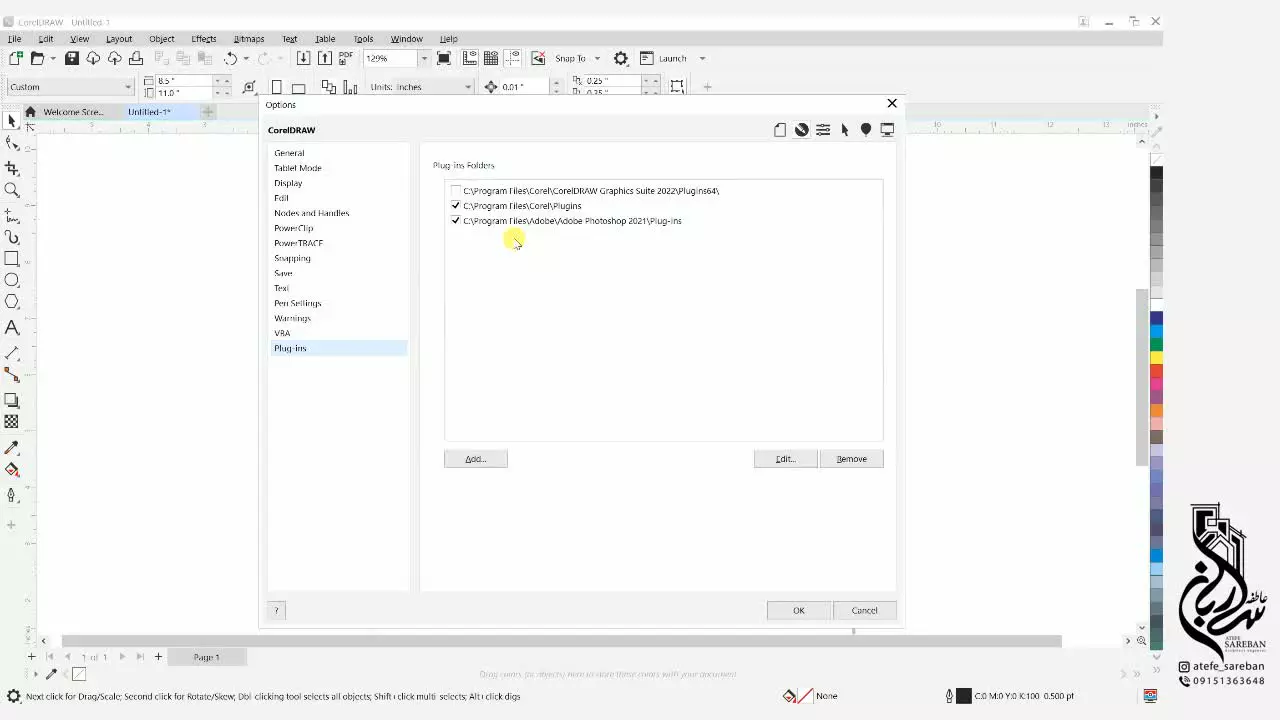
Task: Enable the CorelDRAW Graphics Suite 2022 Plugins64 folder
Action: coord(456,191)
